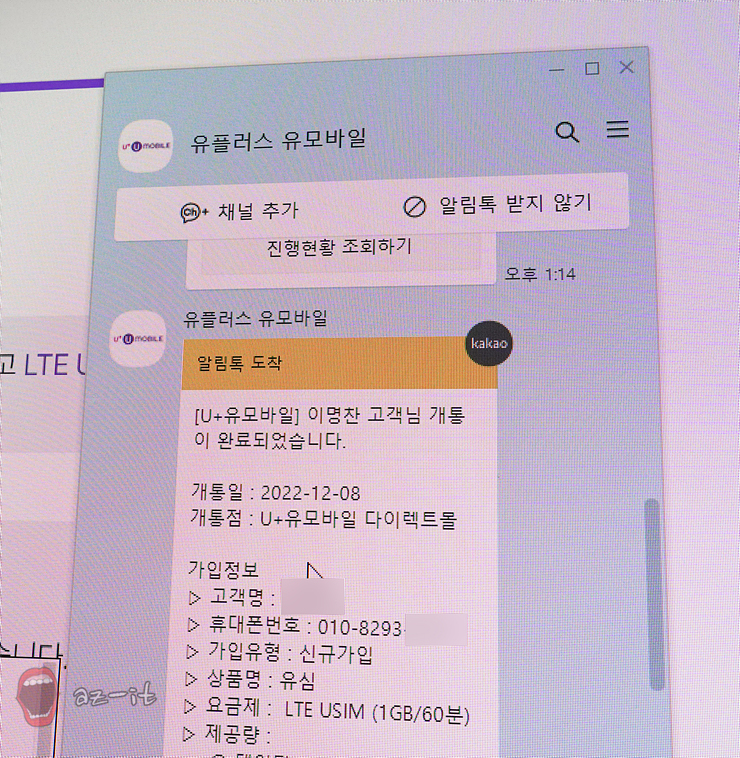Viewport: 740px width, 758px height.
Task: Click the kakao badge on the message
Action: [489, 344]
